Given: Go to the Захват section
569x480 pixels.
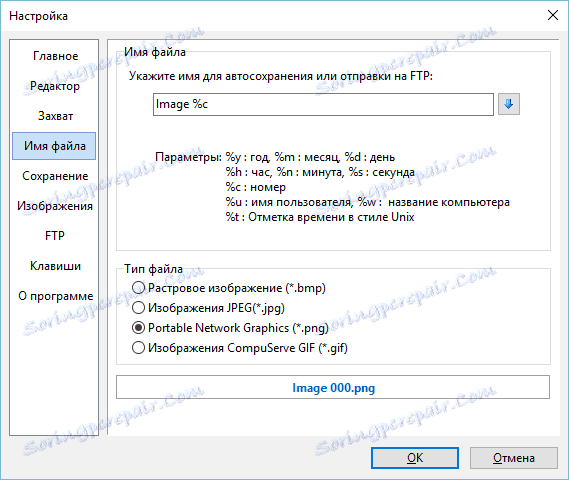Looking at the screenshot, I should click(55, 116).
